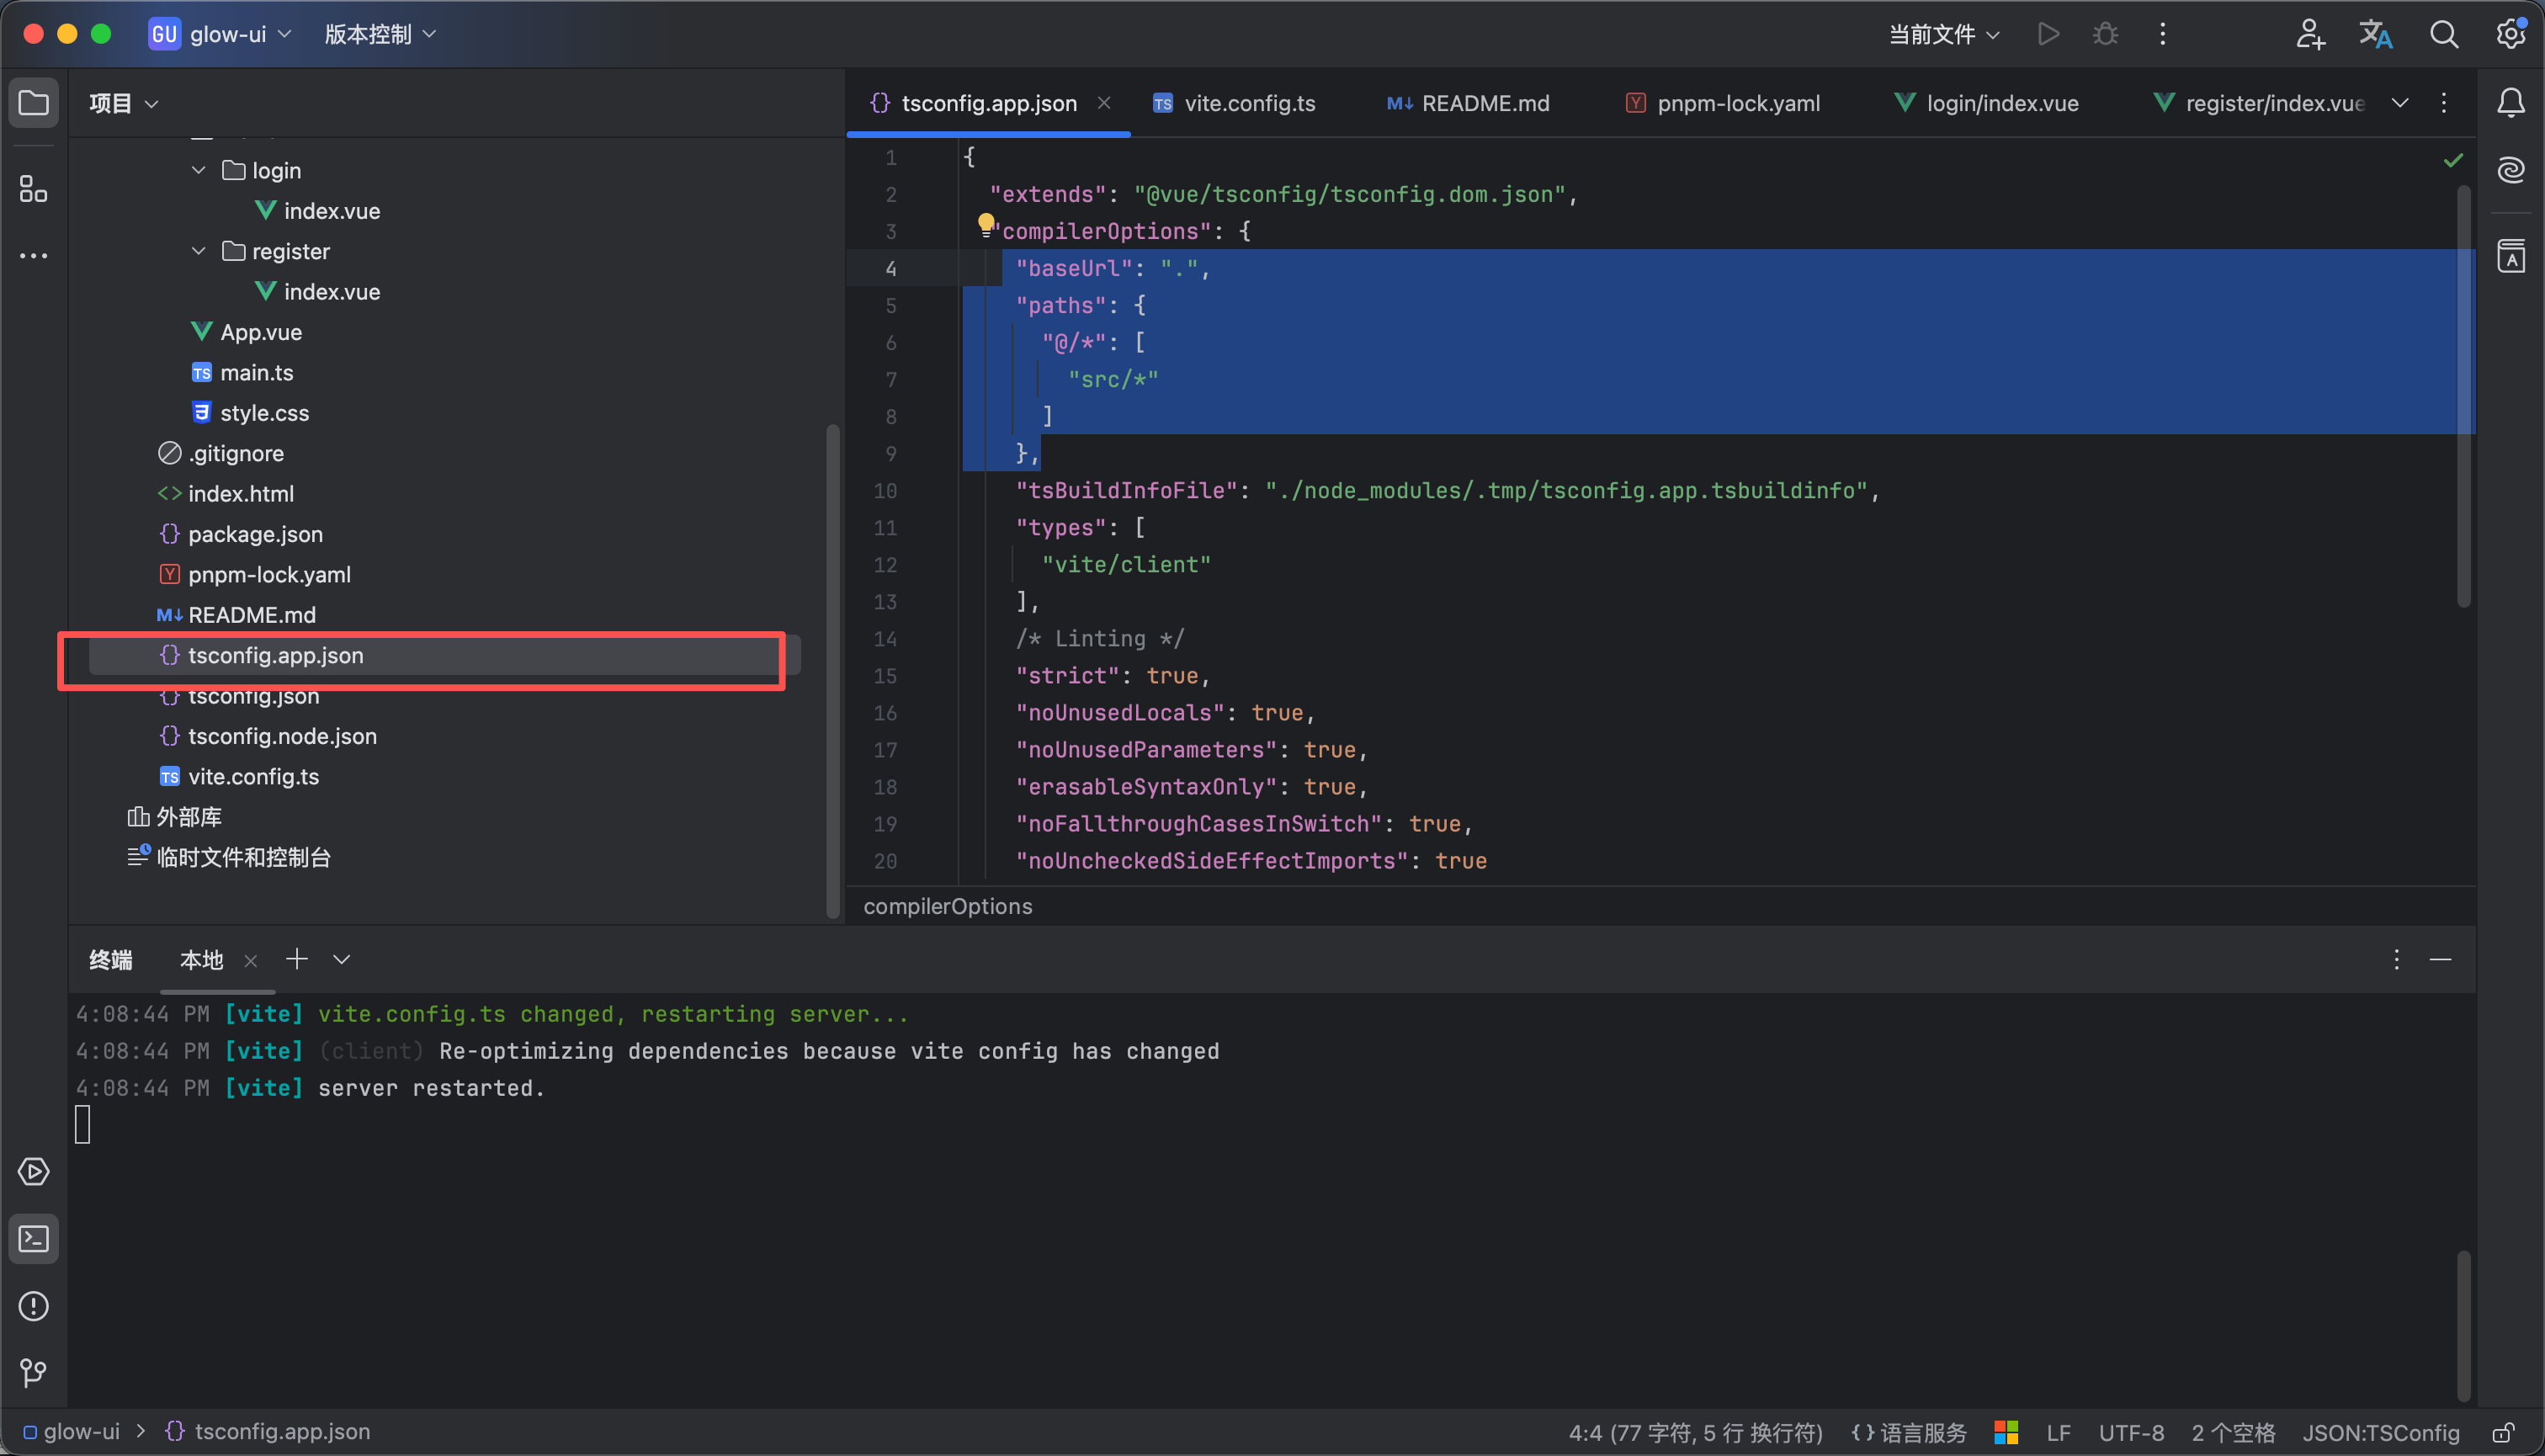Add a new terminal tab with plus
The height and width of the screenshot is (1456, 2545).
tap(296, 959)
